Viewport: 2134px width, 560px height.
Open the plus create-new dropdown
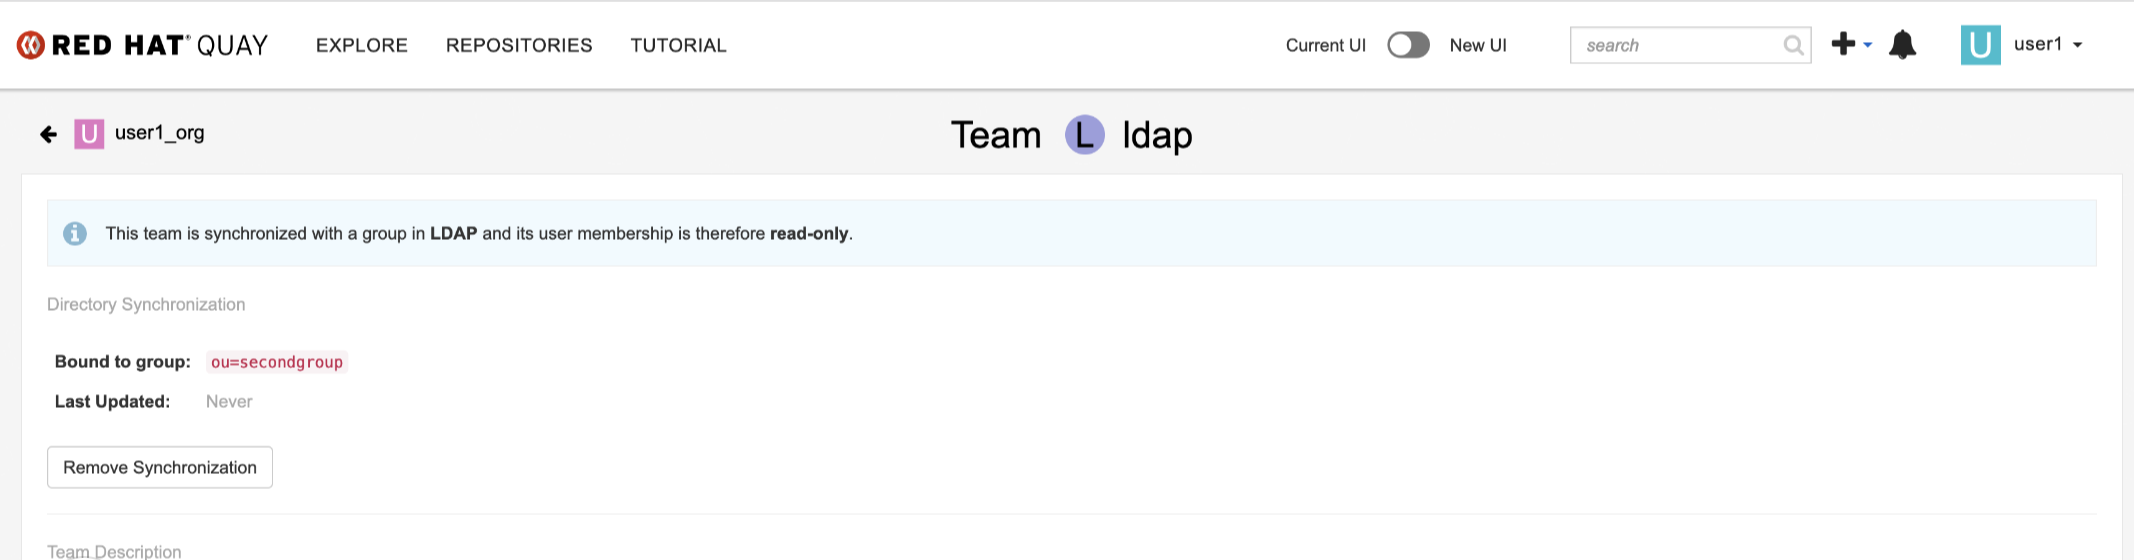1851,45
